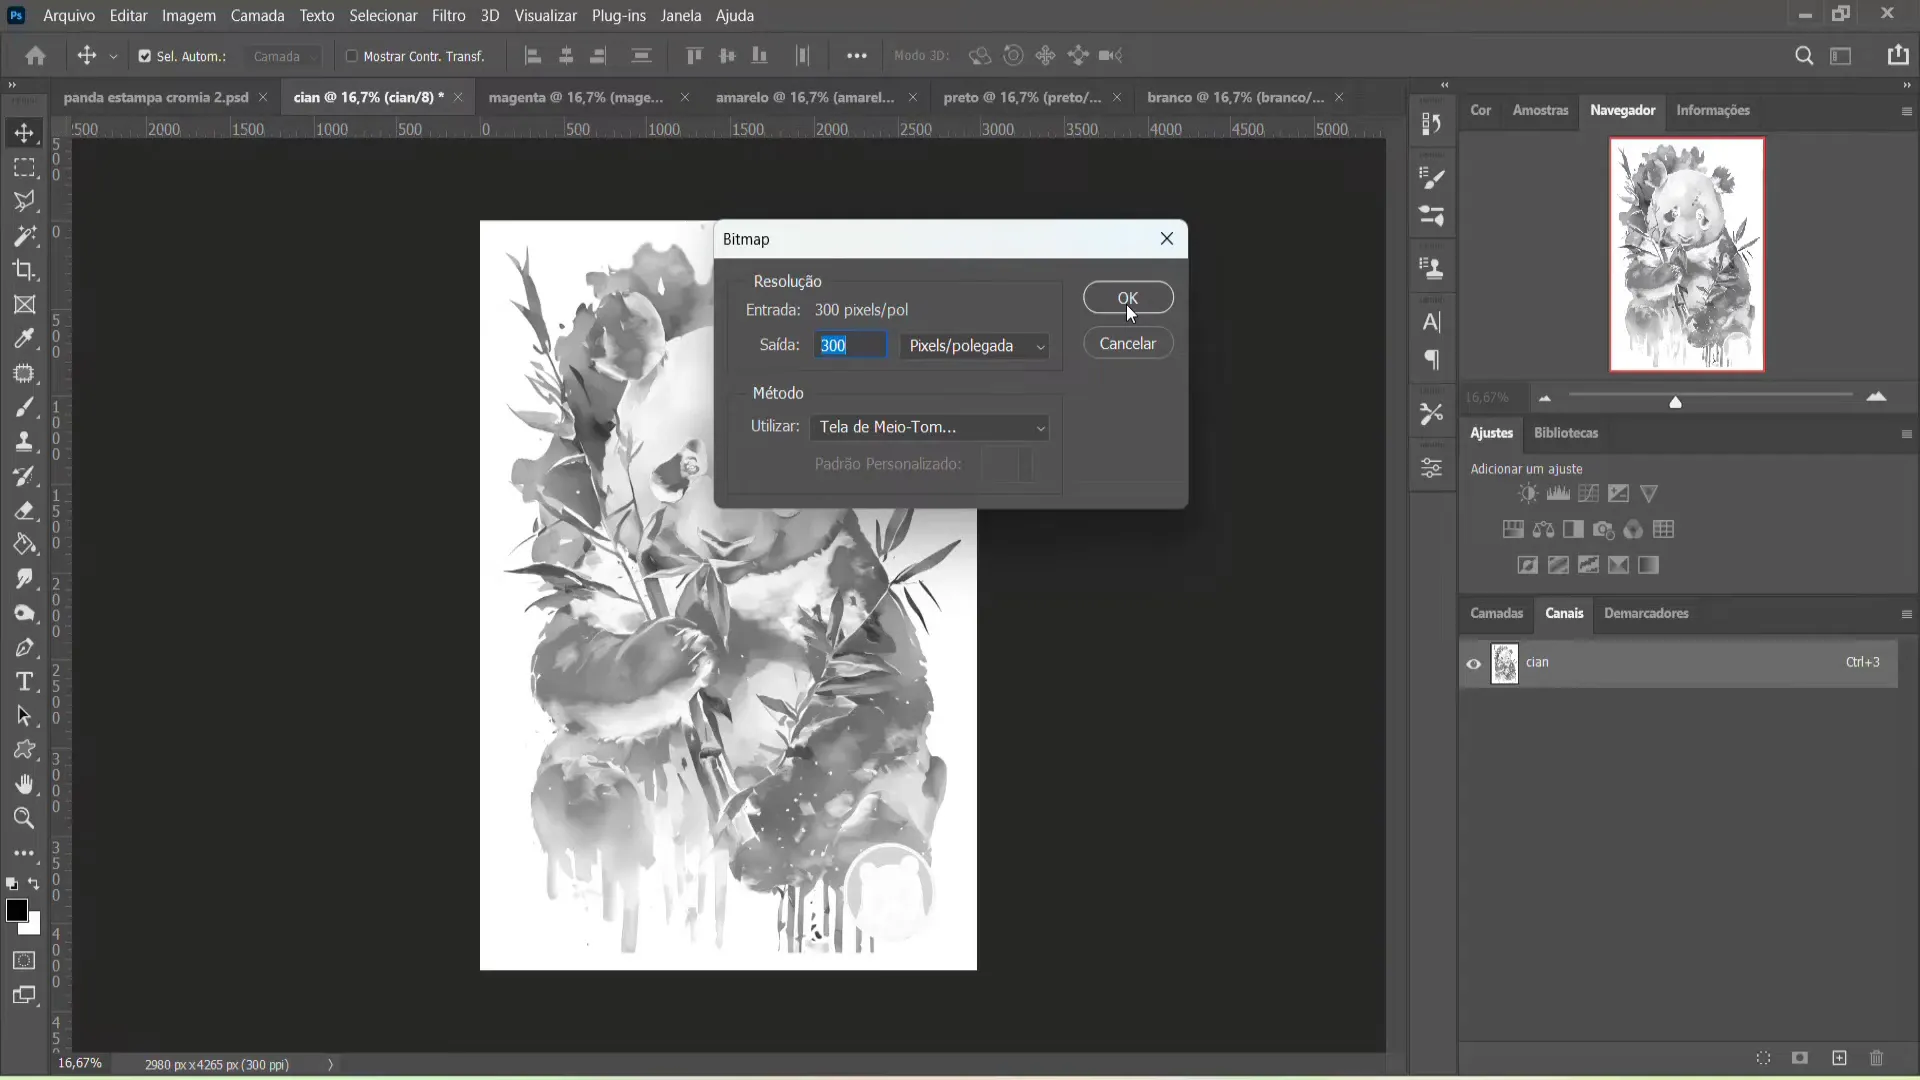Open the Utilizar method dropdown

pos(930,427)
